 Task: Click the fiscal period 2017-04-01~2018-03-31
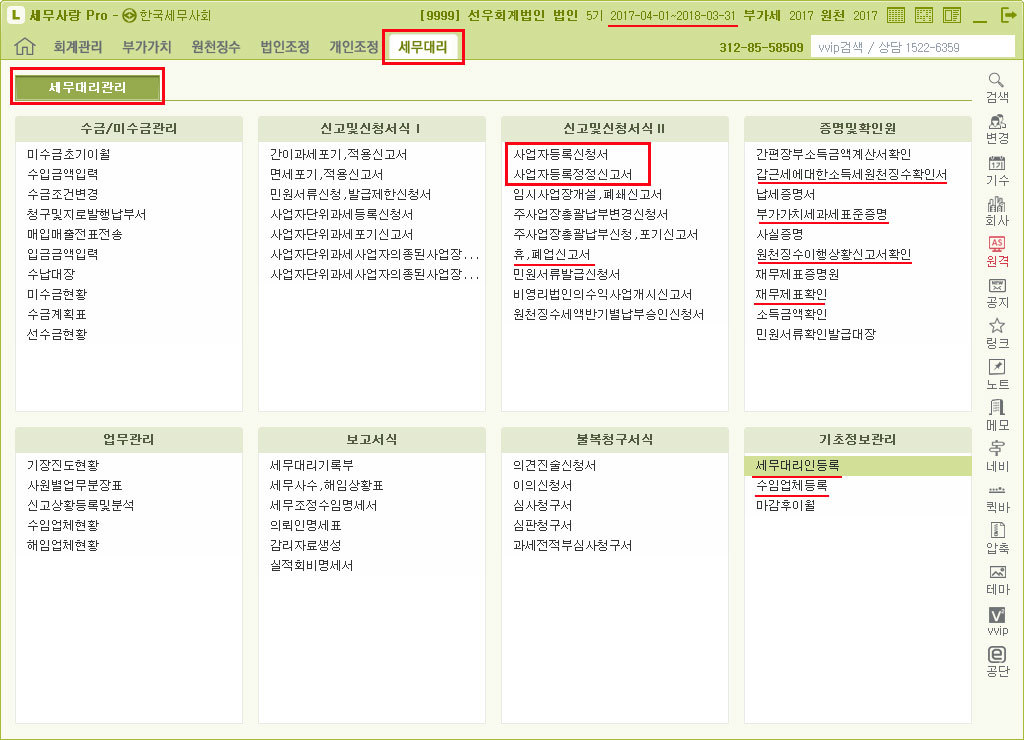(x=673, y=16)
